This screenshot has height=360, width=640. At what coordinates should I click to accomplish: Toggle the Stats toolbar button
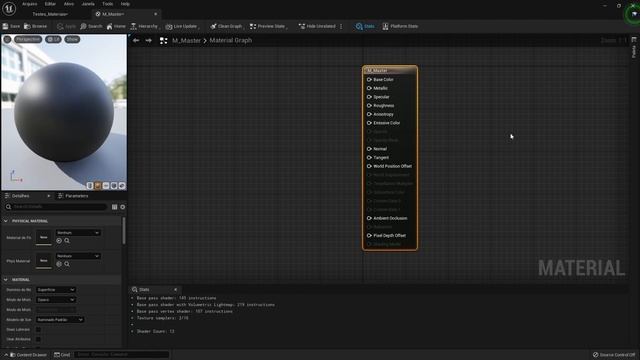[x=365, y=26]
